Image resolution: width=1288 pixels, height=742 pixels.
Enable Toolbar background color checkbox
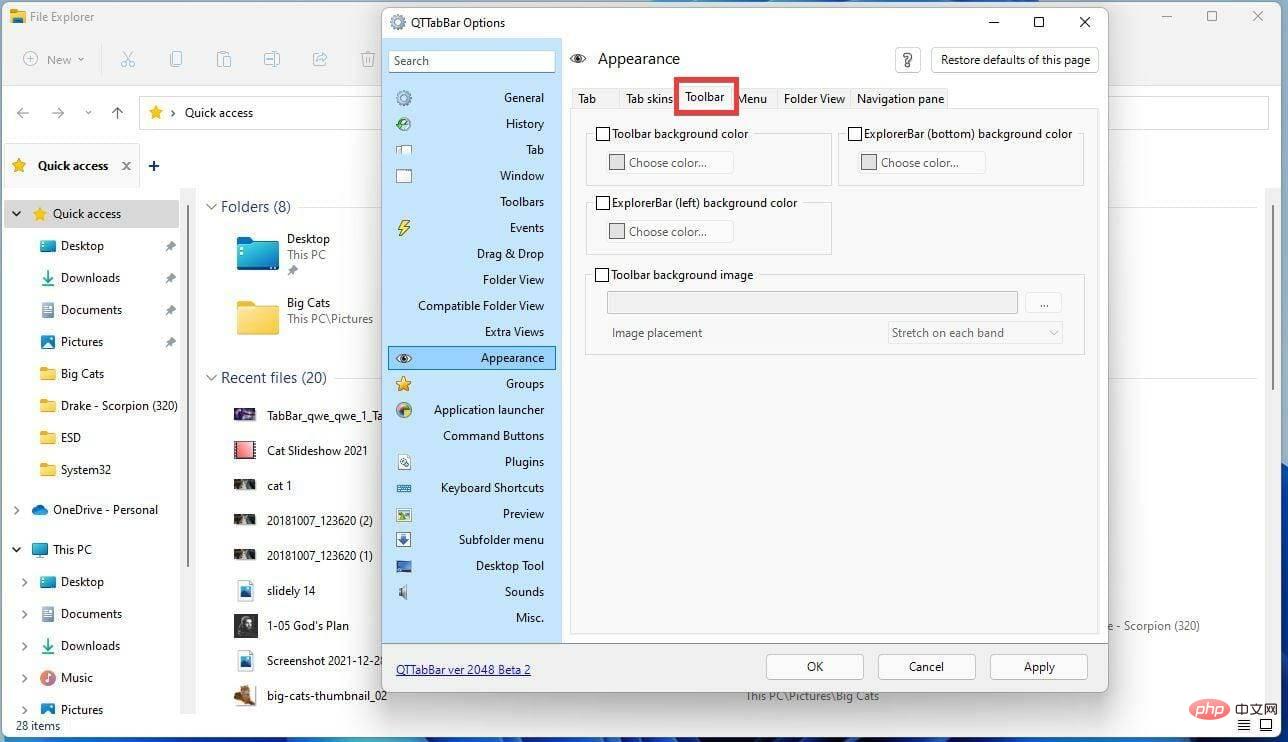(x=603, y=134)
